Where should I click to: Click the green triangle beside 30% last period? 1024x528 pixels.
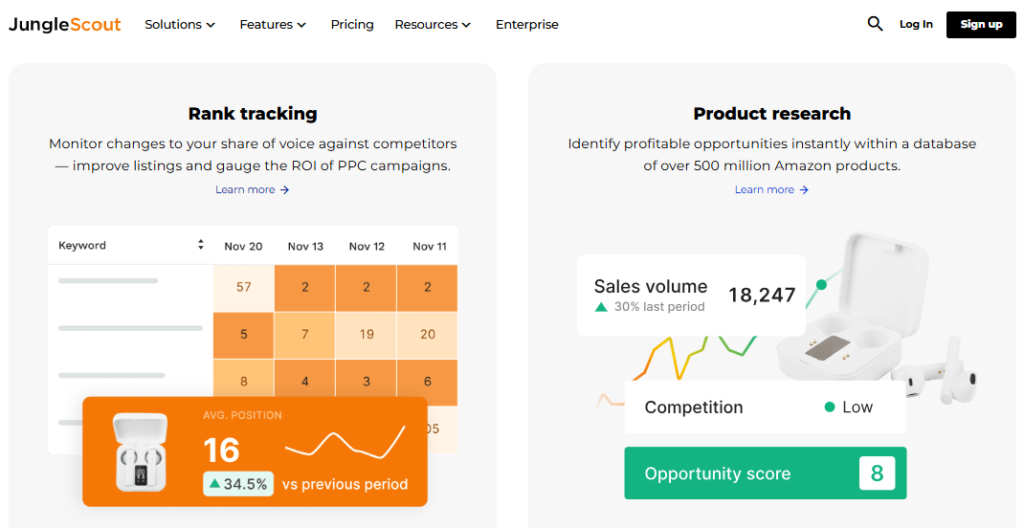601,306
